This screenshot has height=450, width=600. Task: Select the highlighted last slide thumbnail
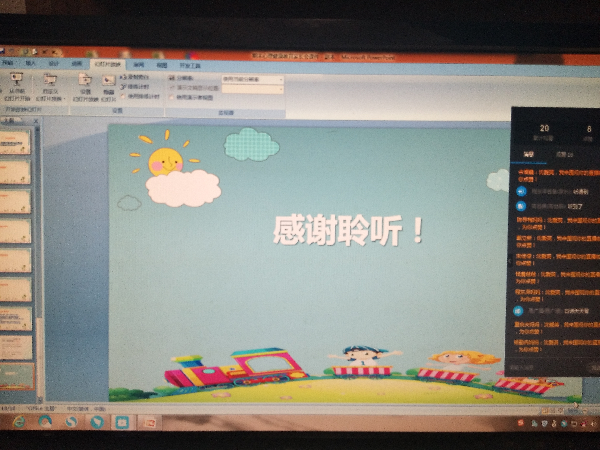17,376
